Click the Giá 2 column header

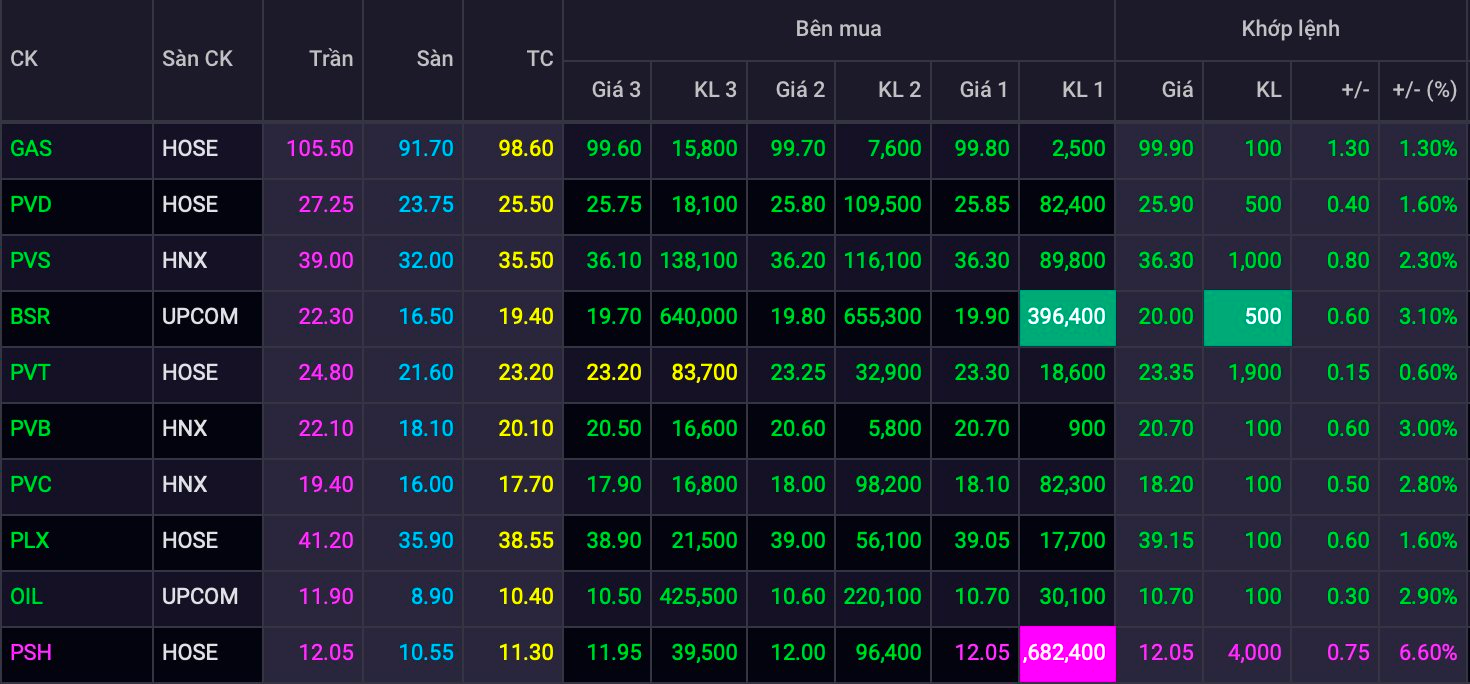point(800,89)
